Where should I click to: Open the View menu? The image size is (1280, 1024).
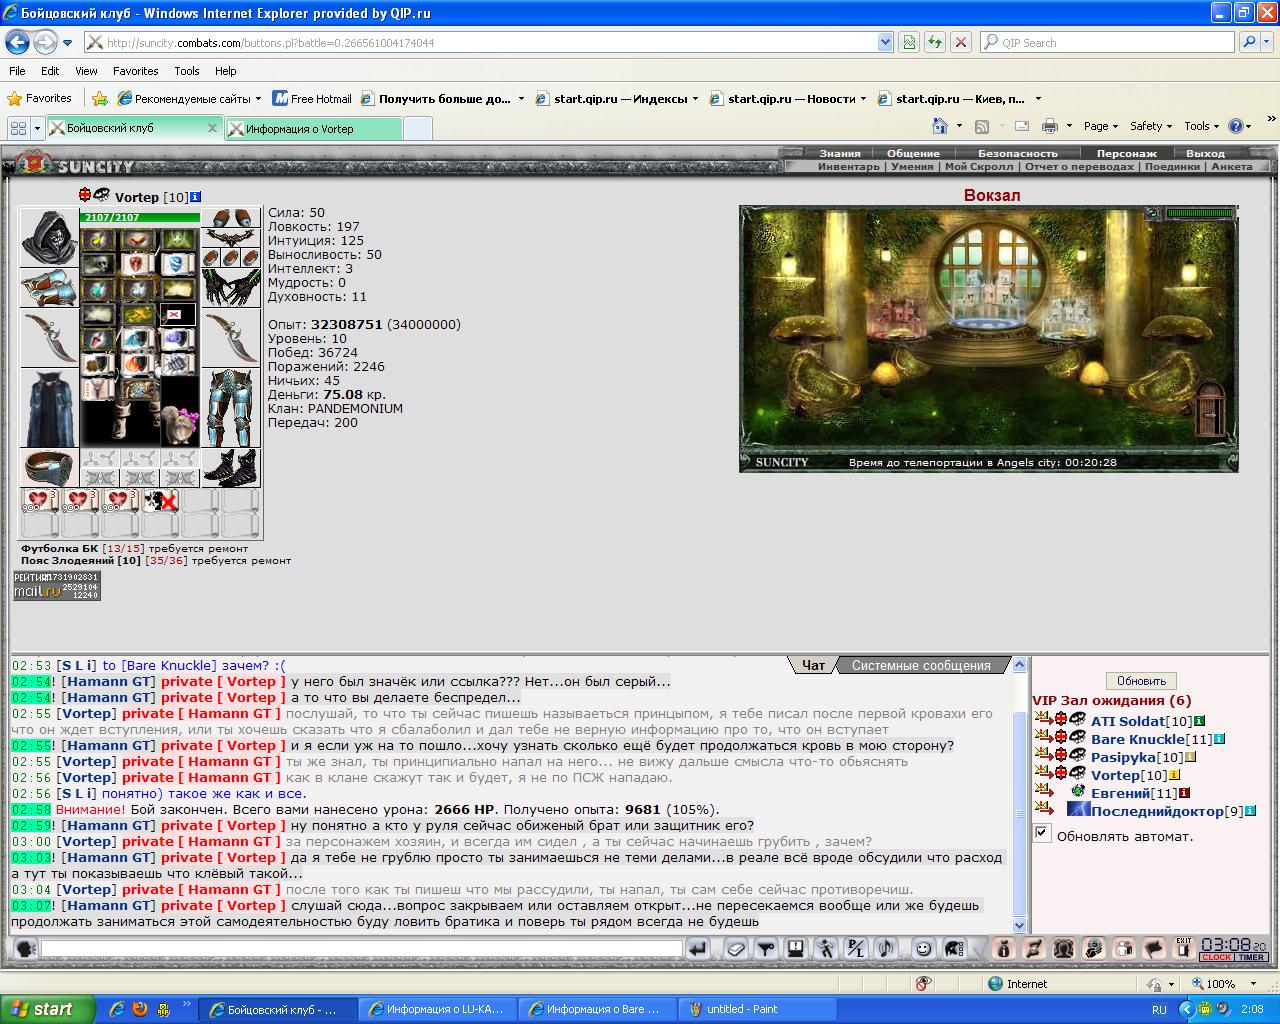(86, 71)
